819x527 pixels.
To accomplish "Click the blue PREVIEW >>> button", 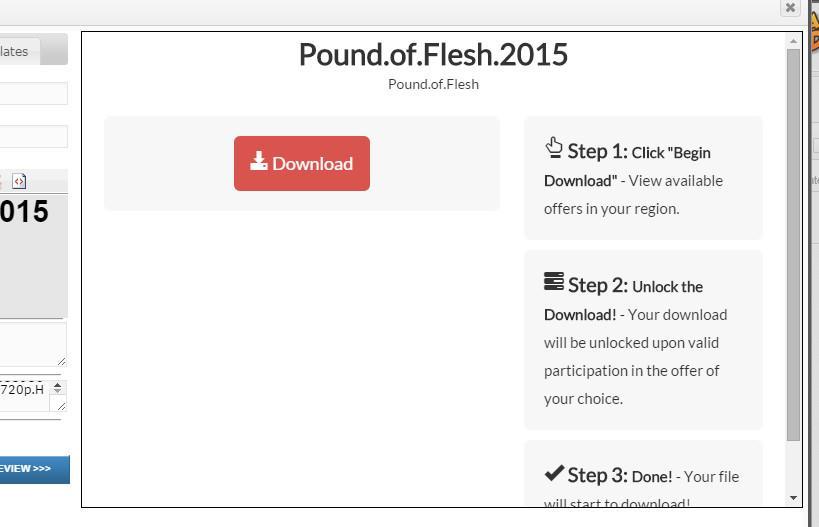I will click(34, 469).
